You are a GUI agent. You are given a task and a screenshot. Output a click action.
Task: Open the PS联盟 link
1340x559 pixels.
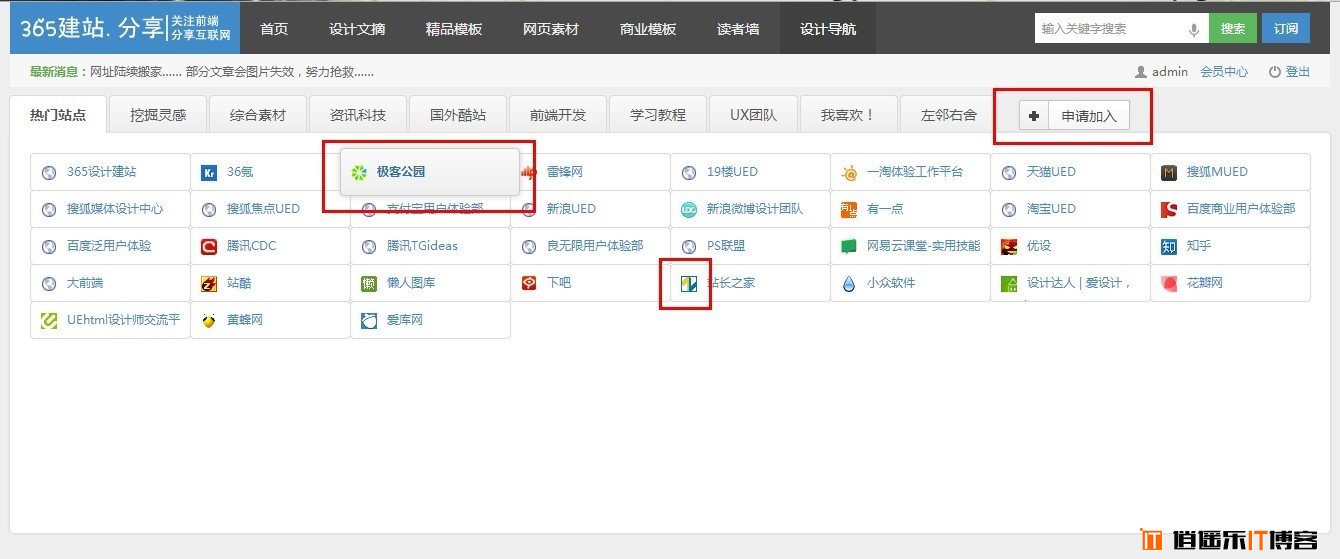[726, 246]
